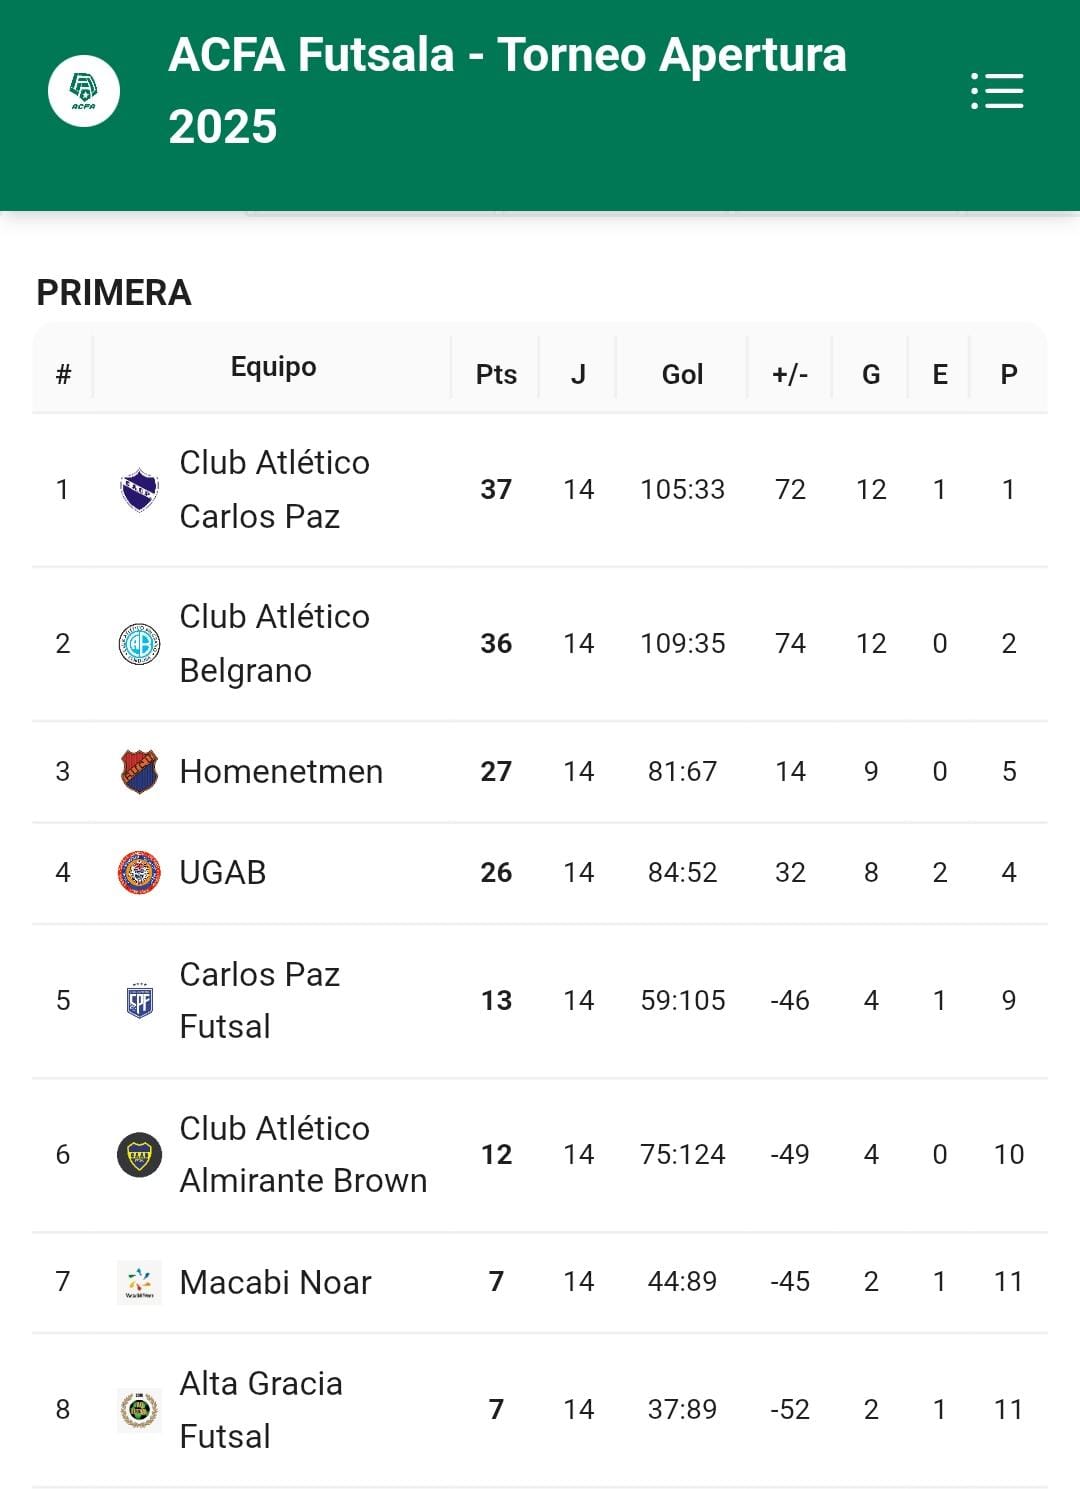The height and width of the screenshot is (1489, 1080).
Task: Click Alta Gracia Futsal crest
Action: (139, 1410)
